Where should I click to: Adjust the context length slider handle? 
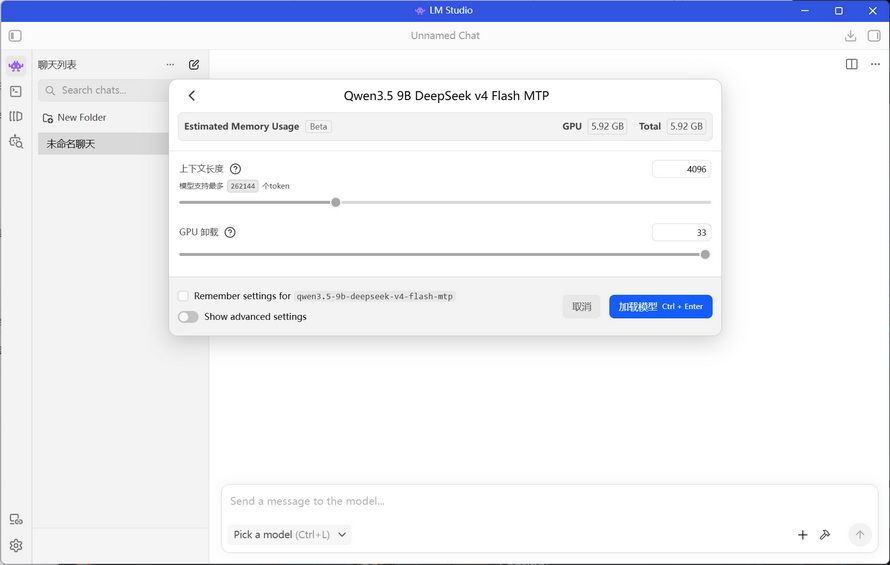(x=336, y=202)
